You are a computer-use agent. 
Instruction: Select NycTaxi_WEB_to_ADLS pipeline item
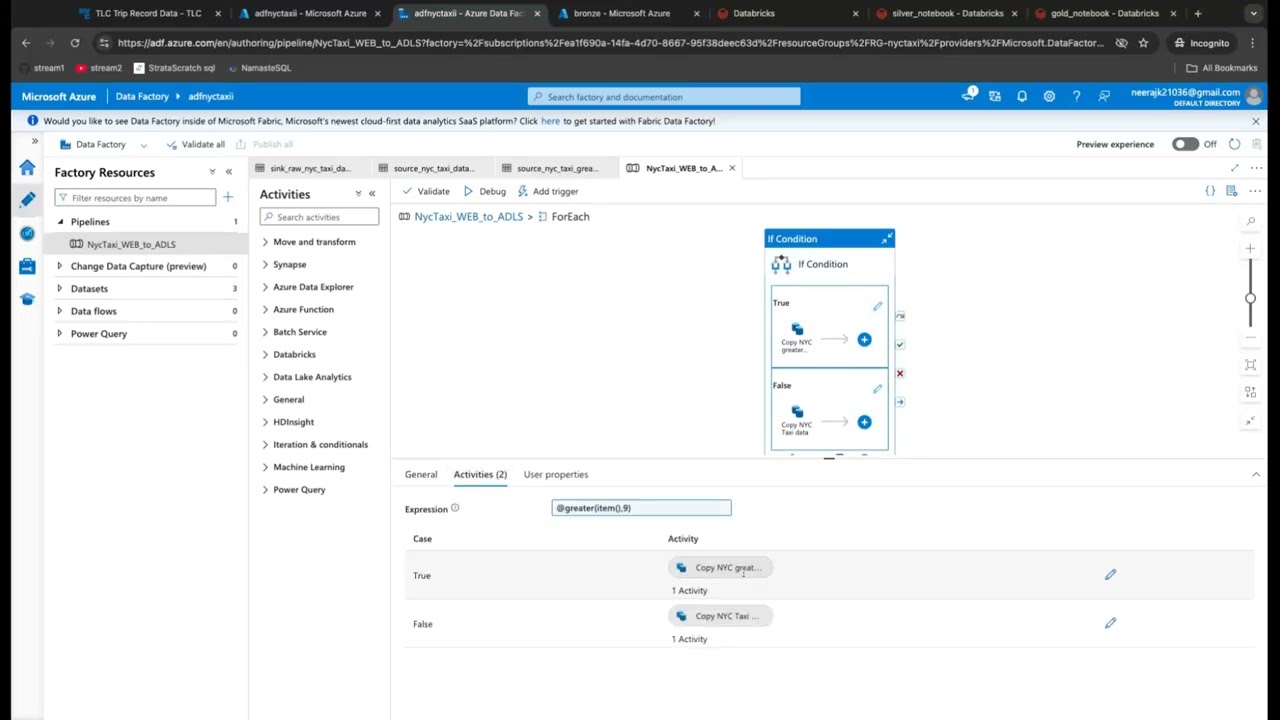tap(131, 244)
